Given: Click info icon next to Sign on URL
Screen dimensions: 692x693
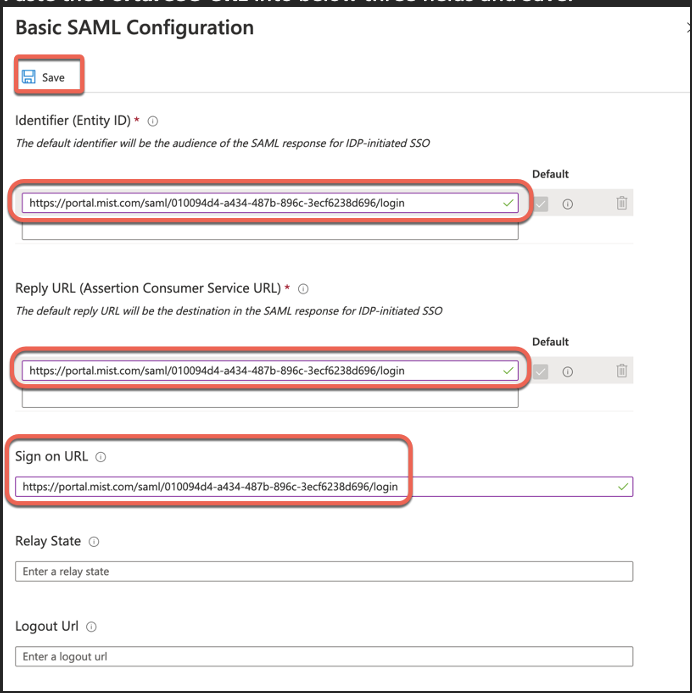Looking at the screenshot, I should click(101, 457).
